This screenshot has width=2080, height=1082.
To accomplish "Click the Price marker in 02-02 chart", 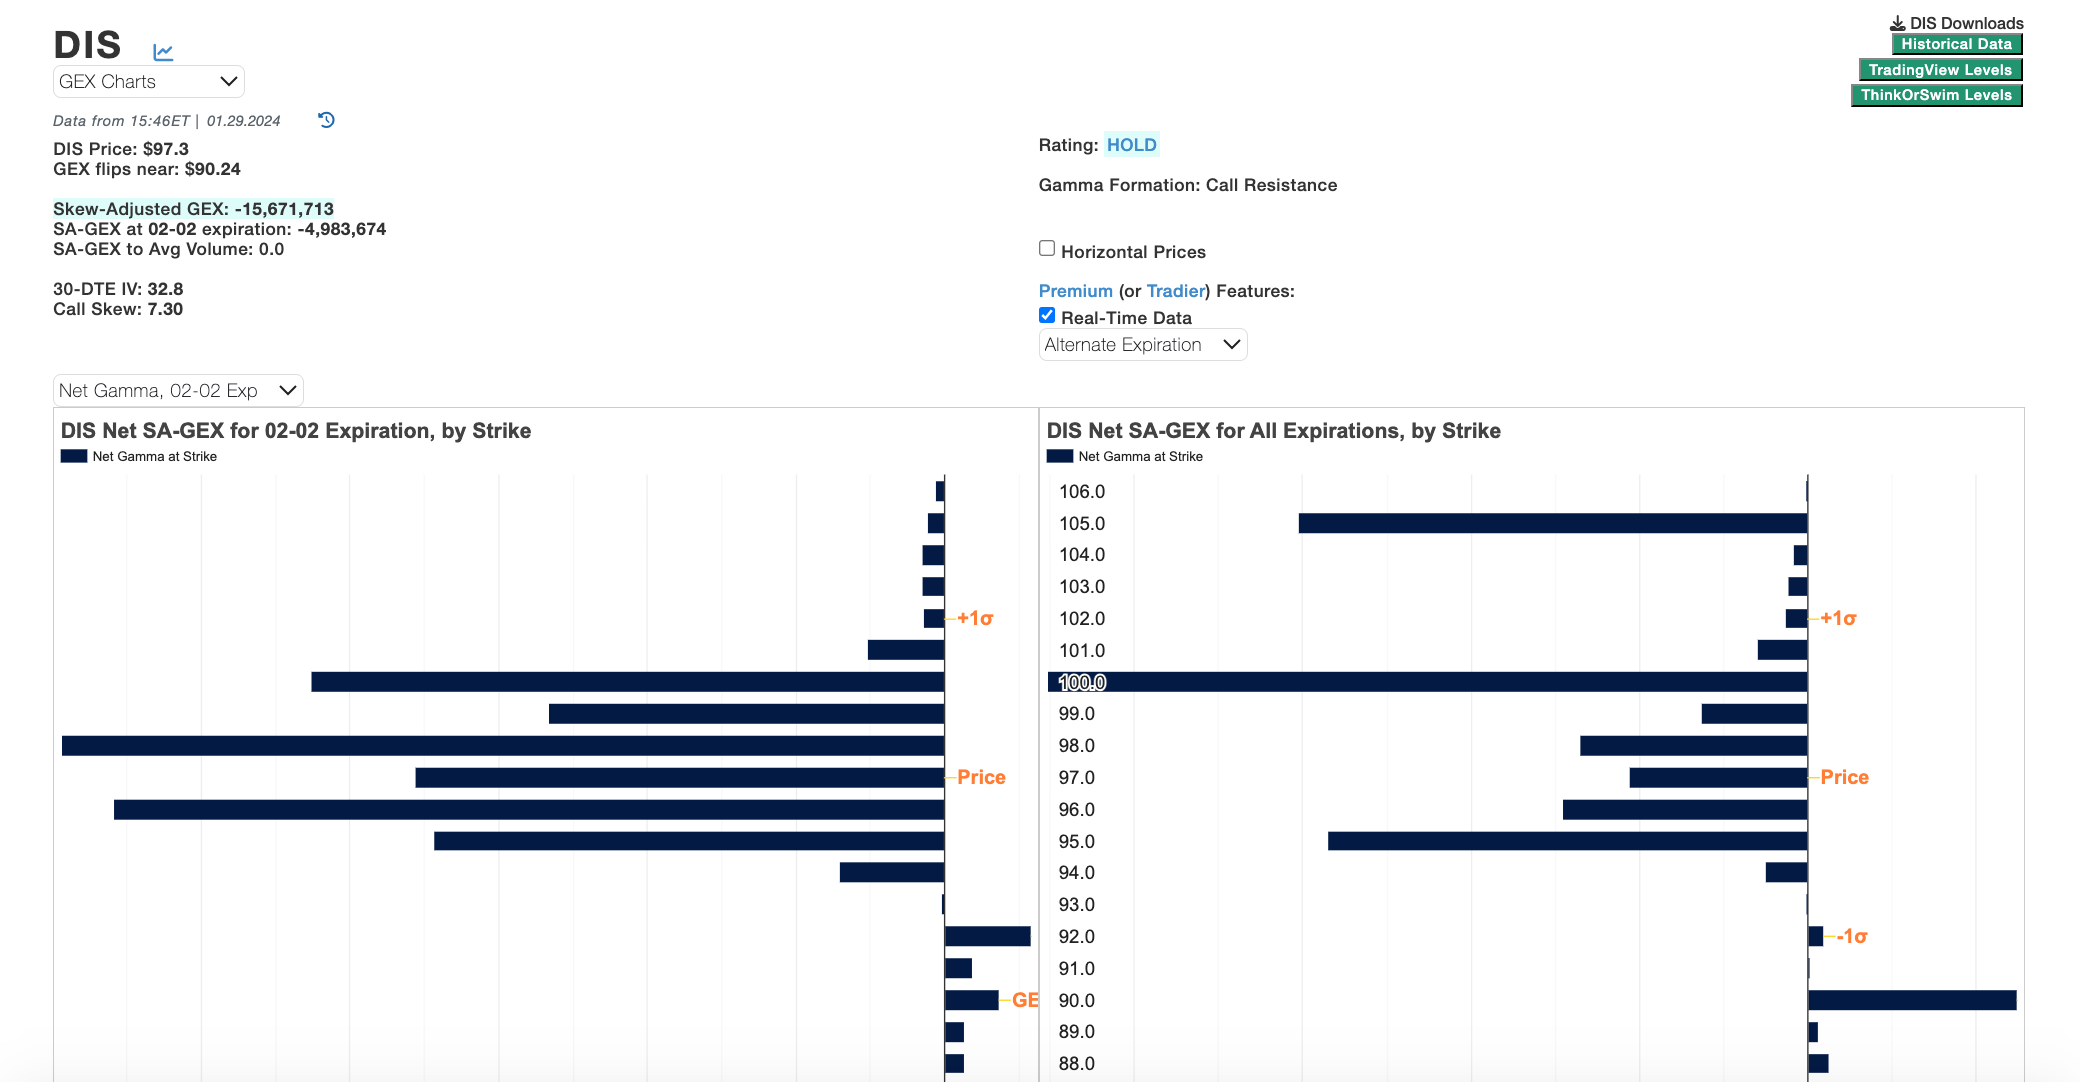I will pos(981,777).
